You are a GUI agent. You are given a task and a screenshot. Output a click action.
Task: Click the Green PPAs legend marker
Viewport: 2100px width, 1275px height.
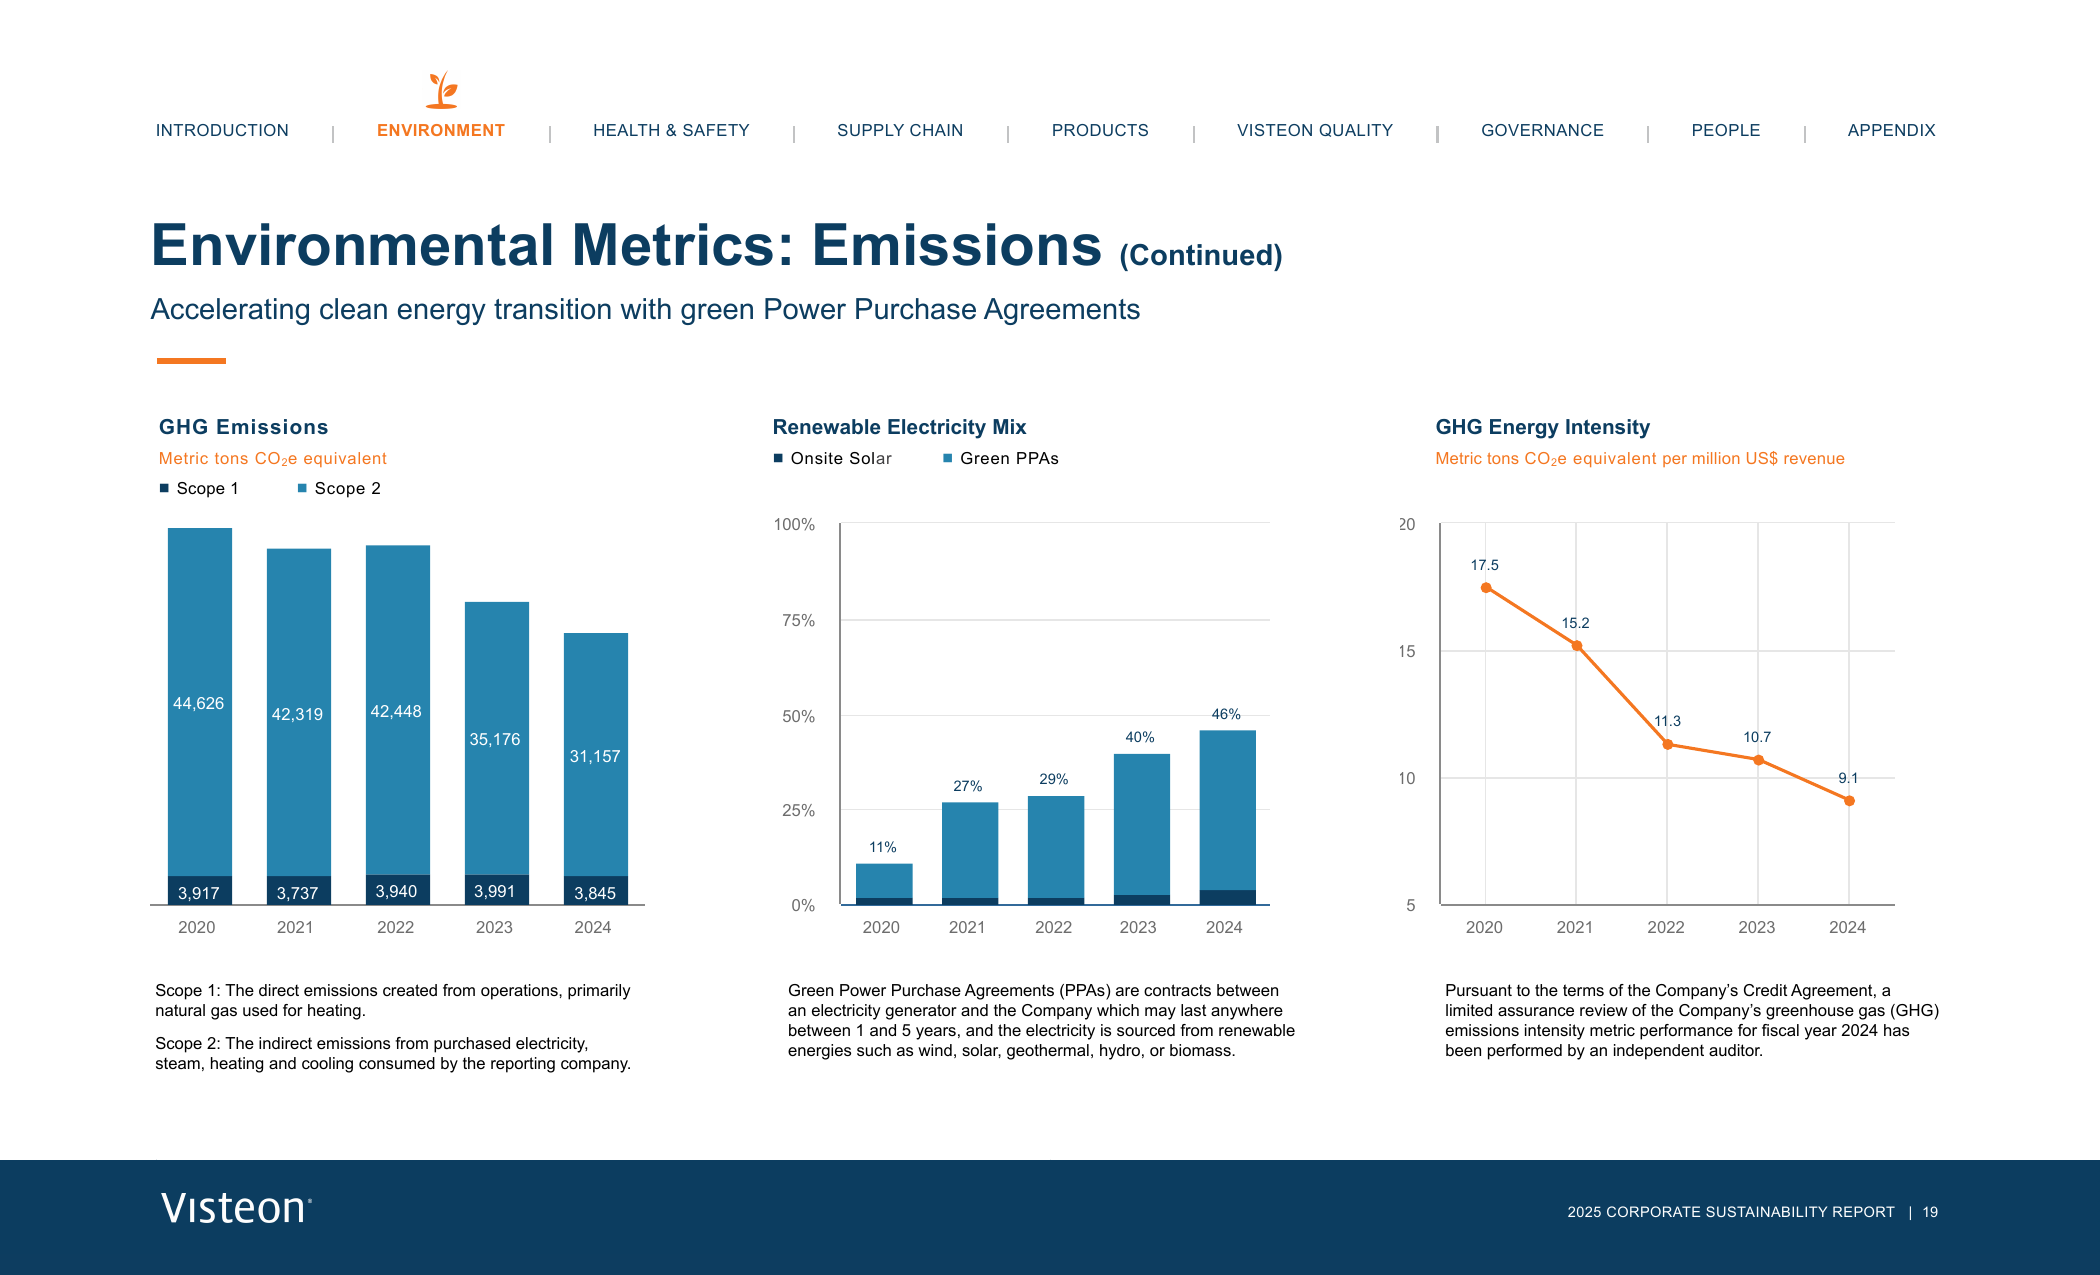click(948, 458)
